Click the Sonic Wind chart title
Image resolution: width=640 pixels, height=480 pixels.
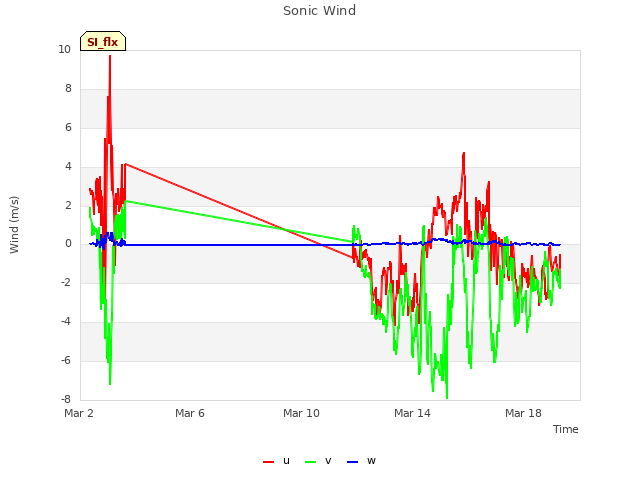pos(320,11)
